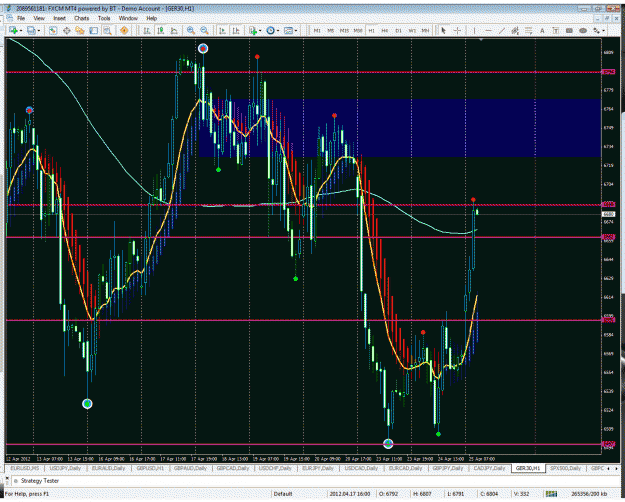Switch to H4 timeframe
This screenshot has height=502, width=625.
385,31
